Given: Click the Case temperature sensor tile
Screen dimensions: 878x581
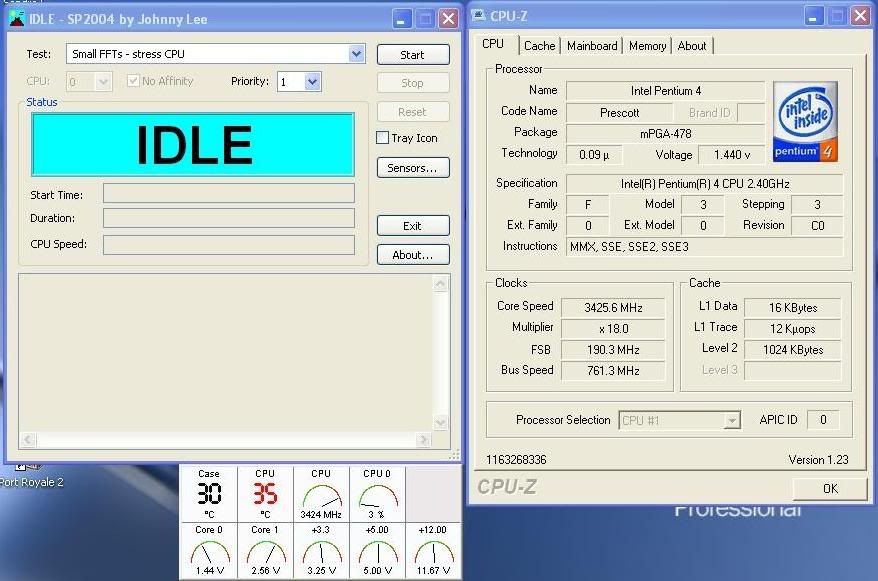Looking at the screenshot, I should [208, 494].
